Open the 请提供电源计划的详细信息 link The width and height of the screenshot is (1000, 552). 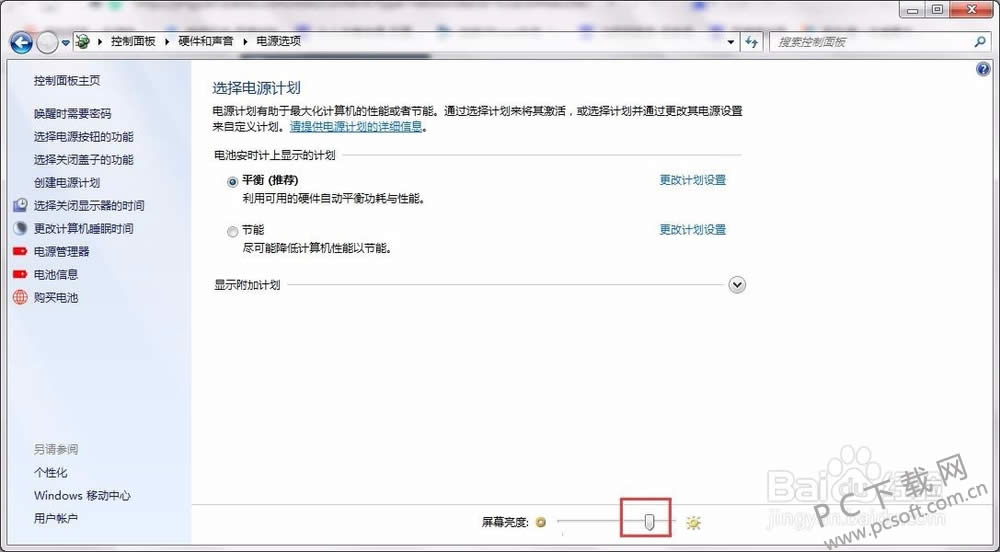(355, 127)
